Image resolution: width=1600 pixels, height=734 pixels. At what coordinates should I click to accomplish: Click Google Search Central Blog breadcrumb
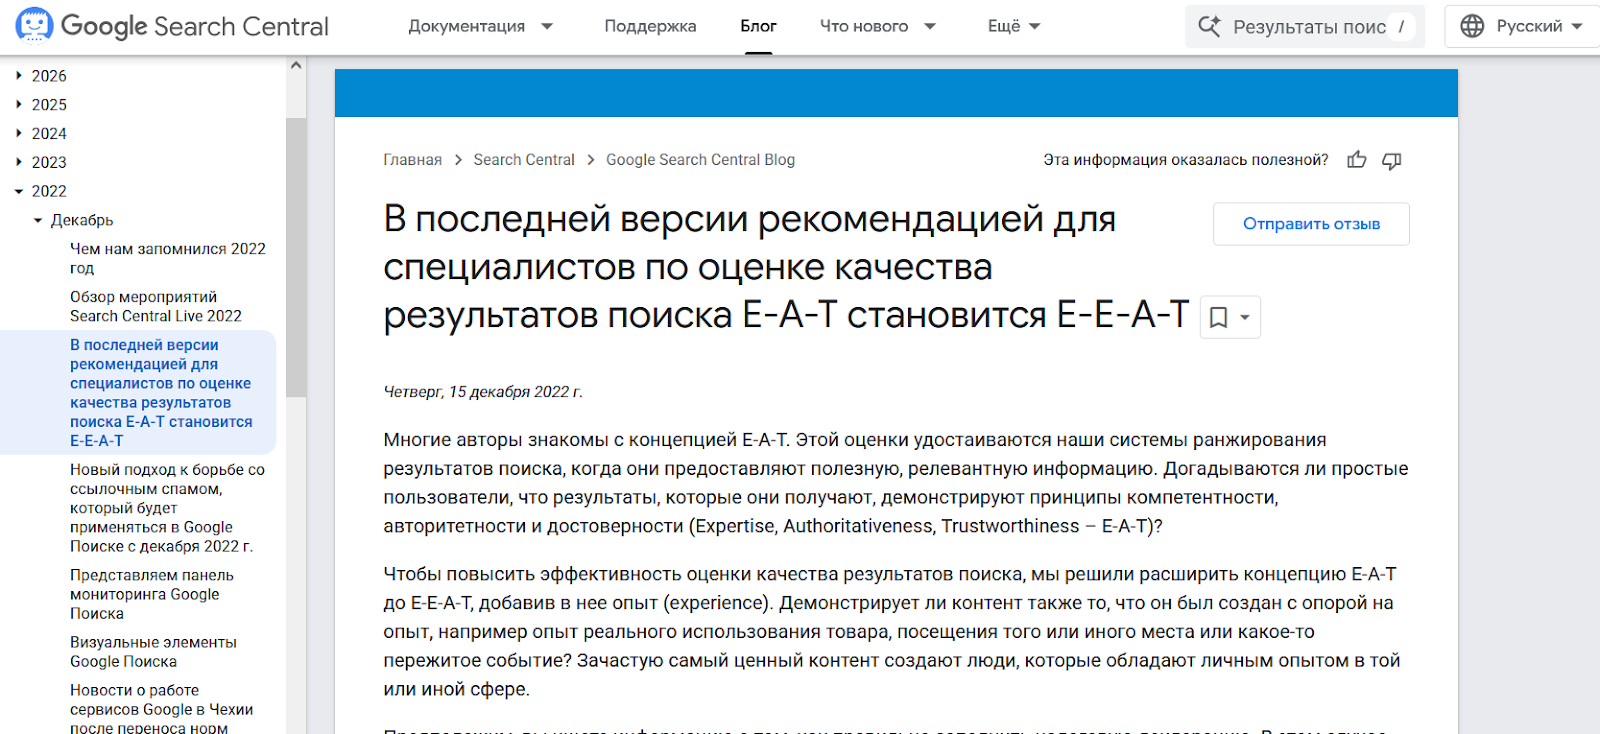click(700, 160)
